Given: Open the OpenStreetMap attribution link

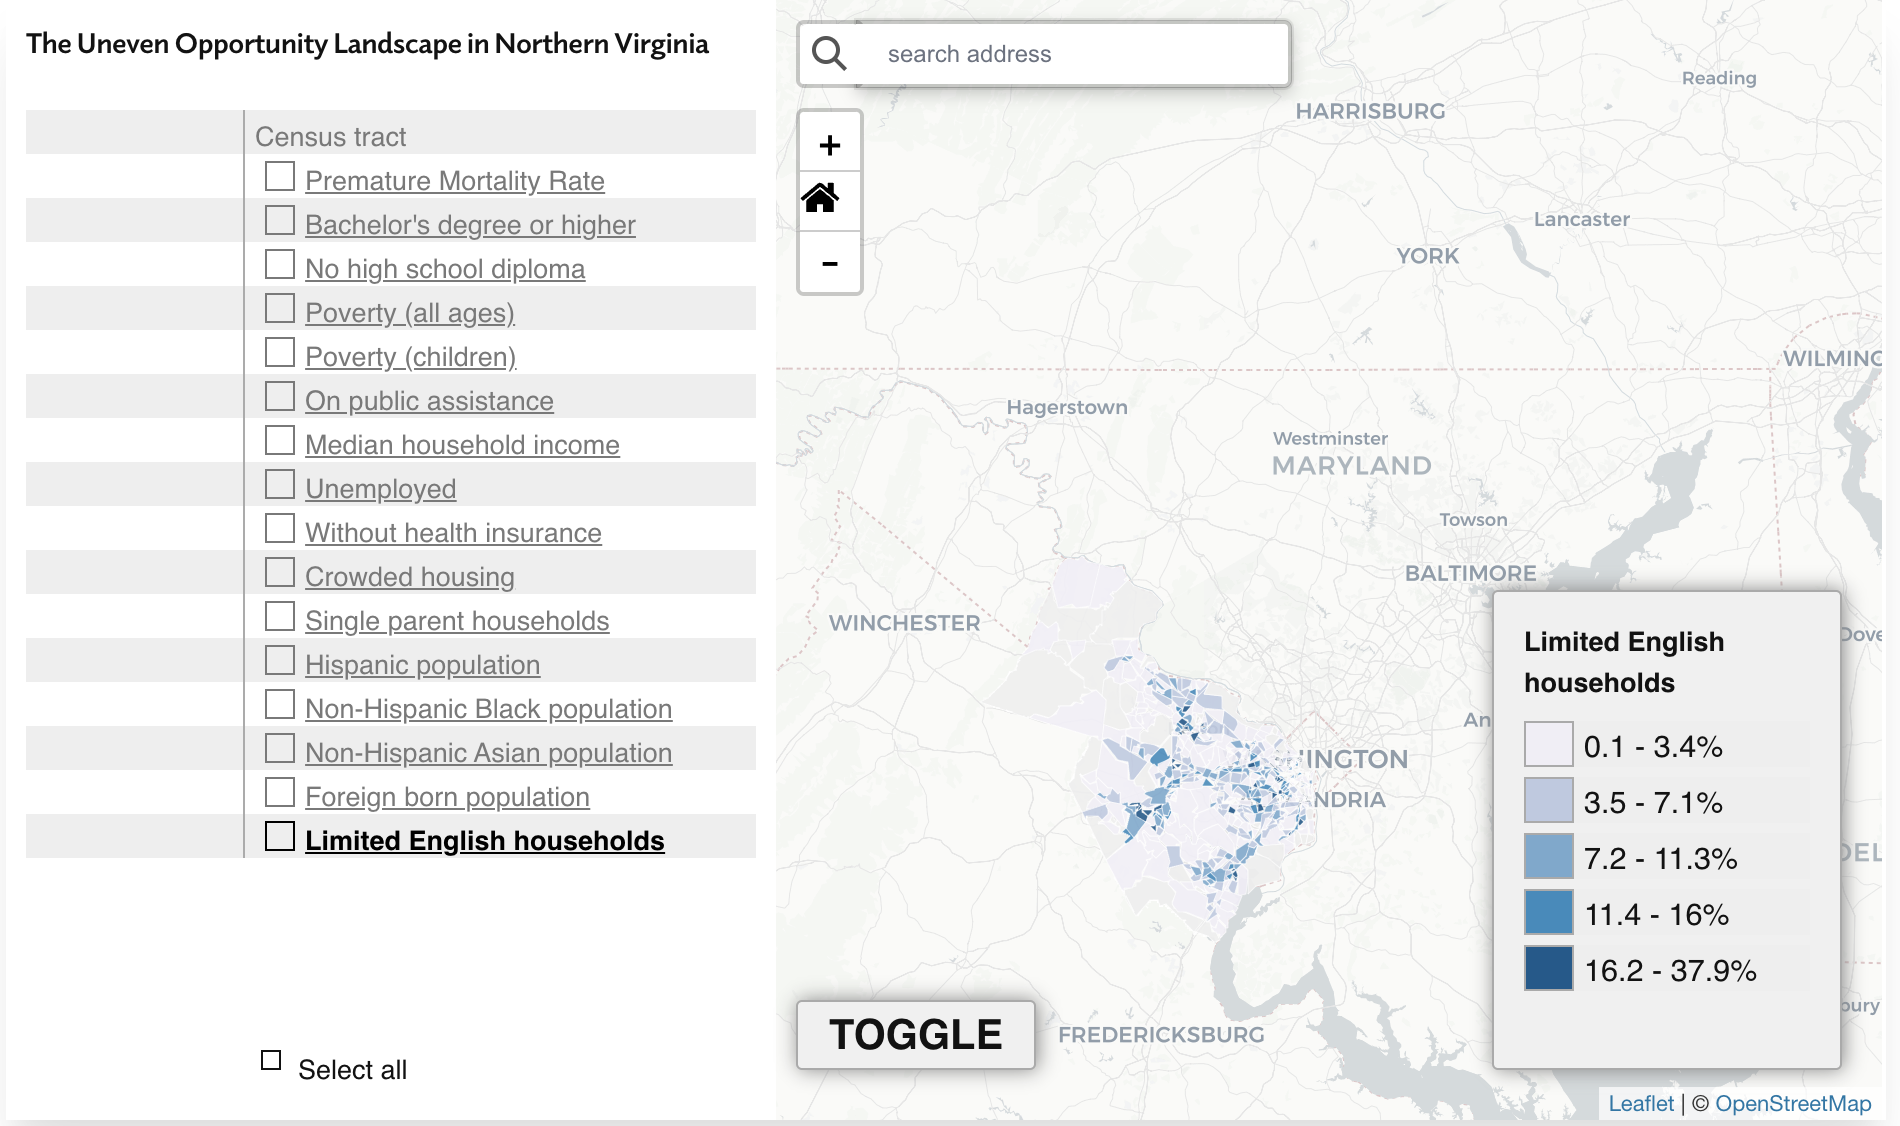Looking at the screenshot, I should [1793, 1104].
